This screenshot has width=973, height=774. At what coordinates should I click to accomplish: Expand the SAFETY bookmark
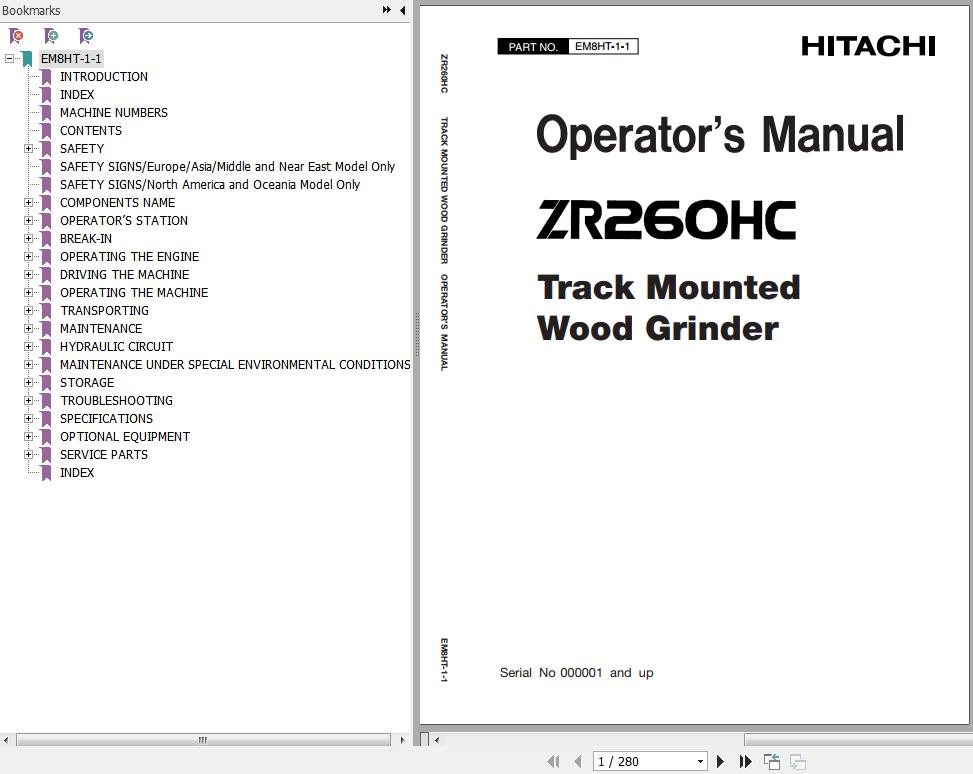click(x=28, y=148)
